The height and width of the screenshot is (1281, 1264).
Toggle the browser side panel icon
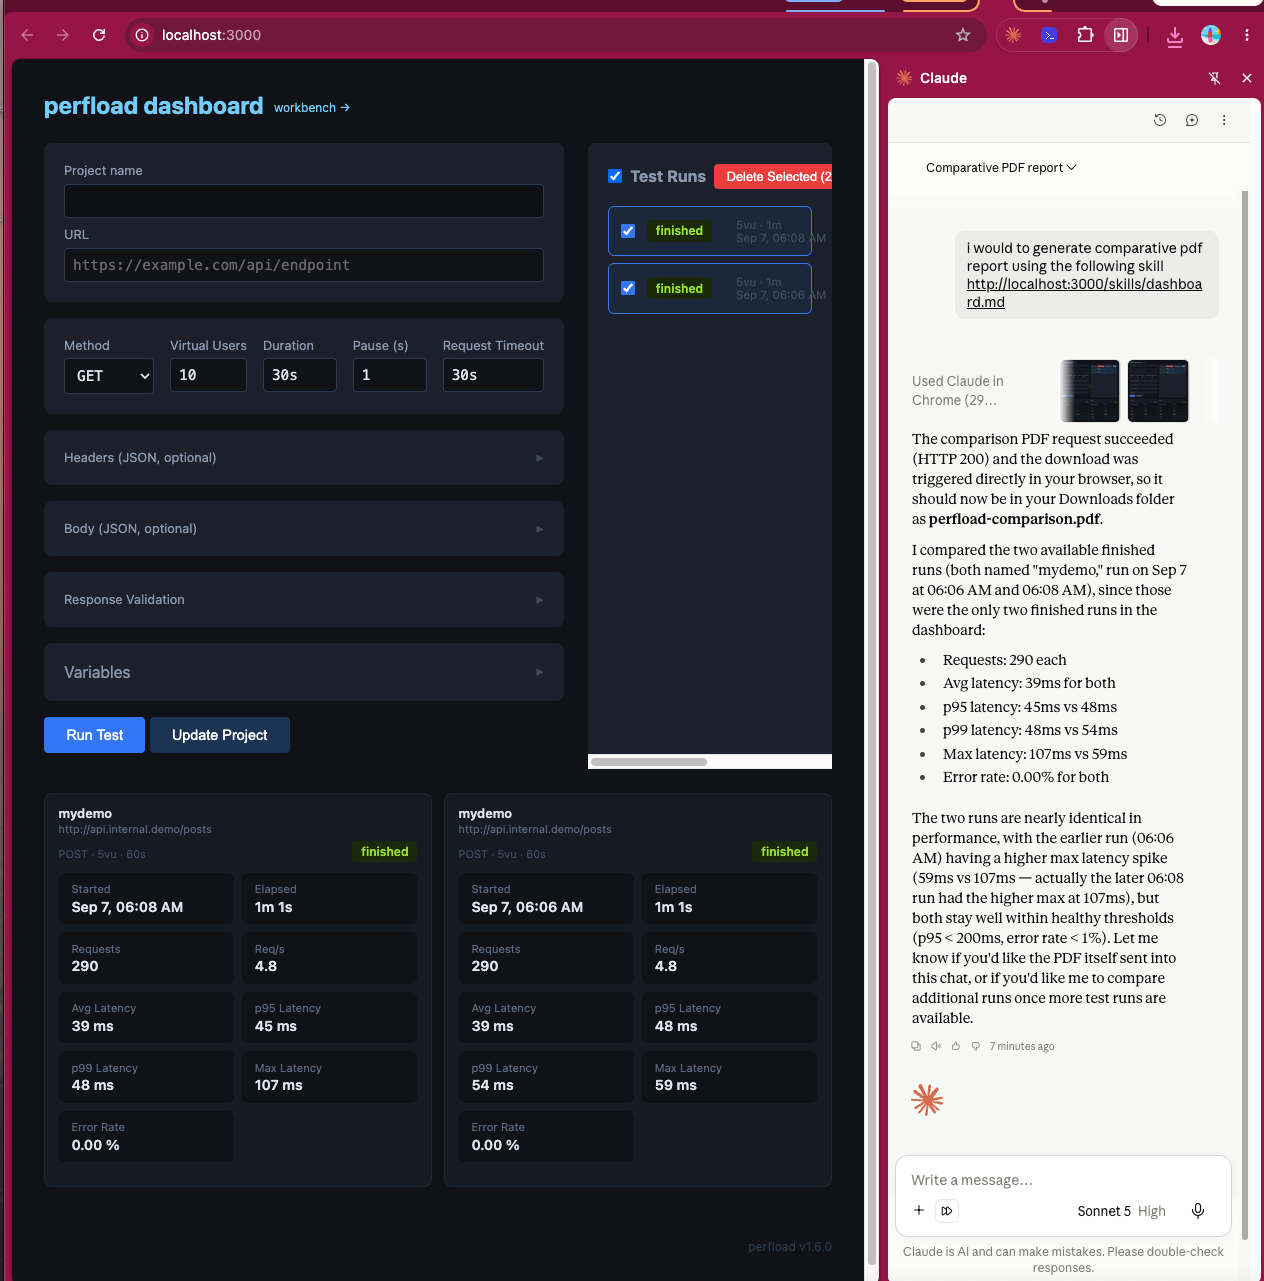tap(1121, 35)
